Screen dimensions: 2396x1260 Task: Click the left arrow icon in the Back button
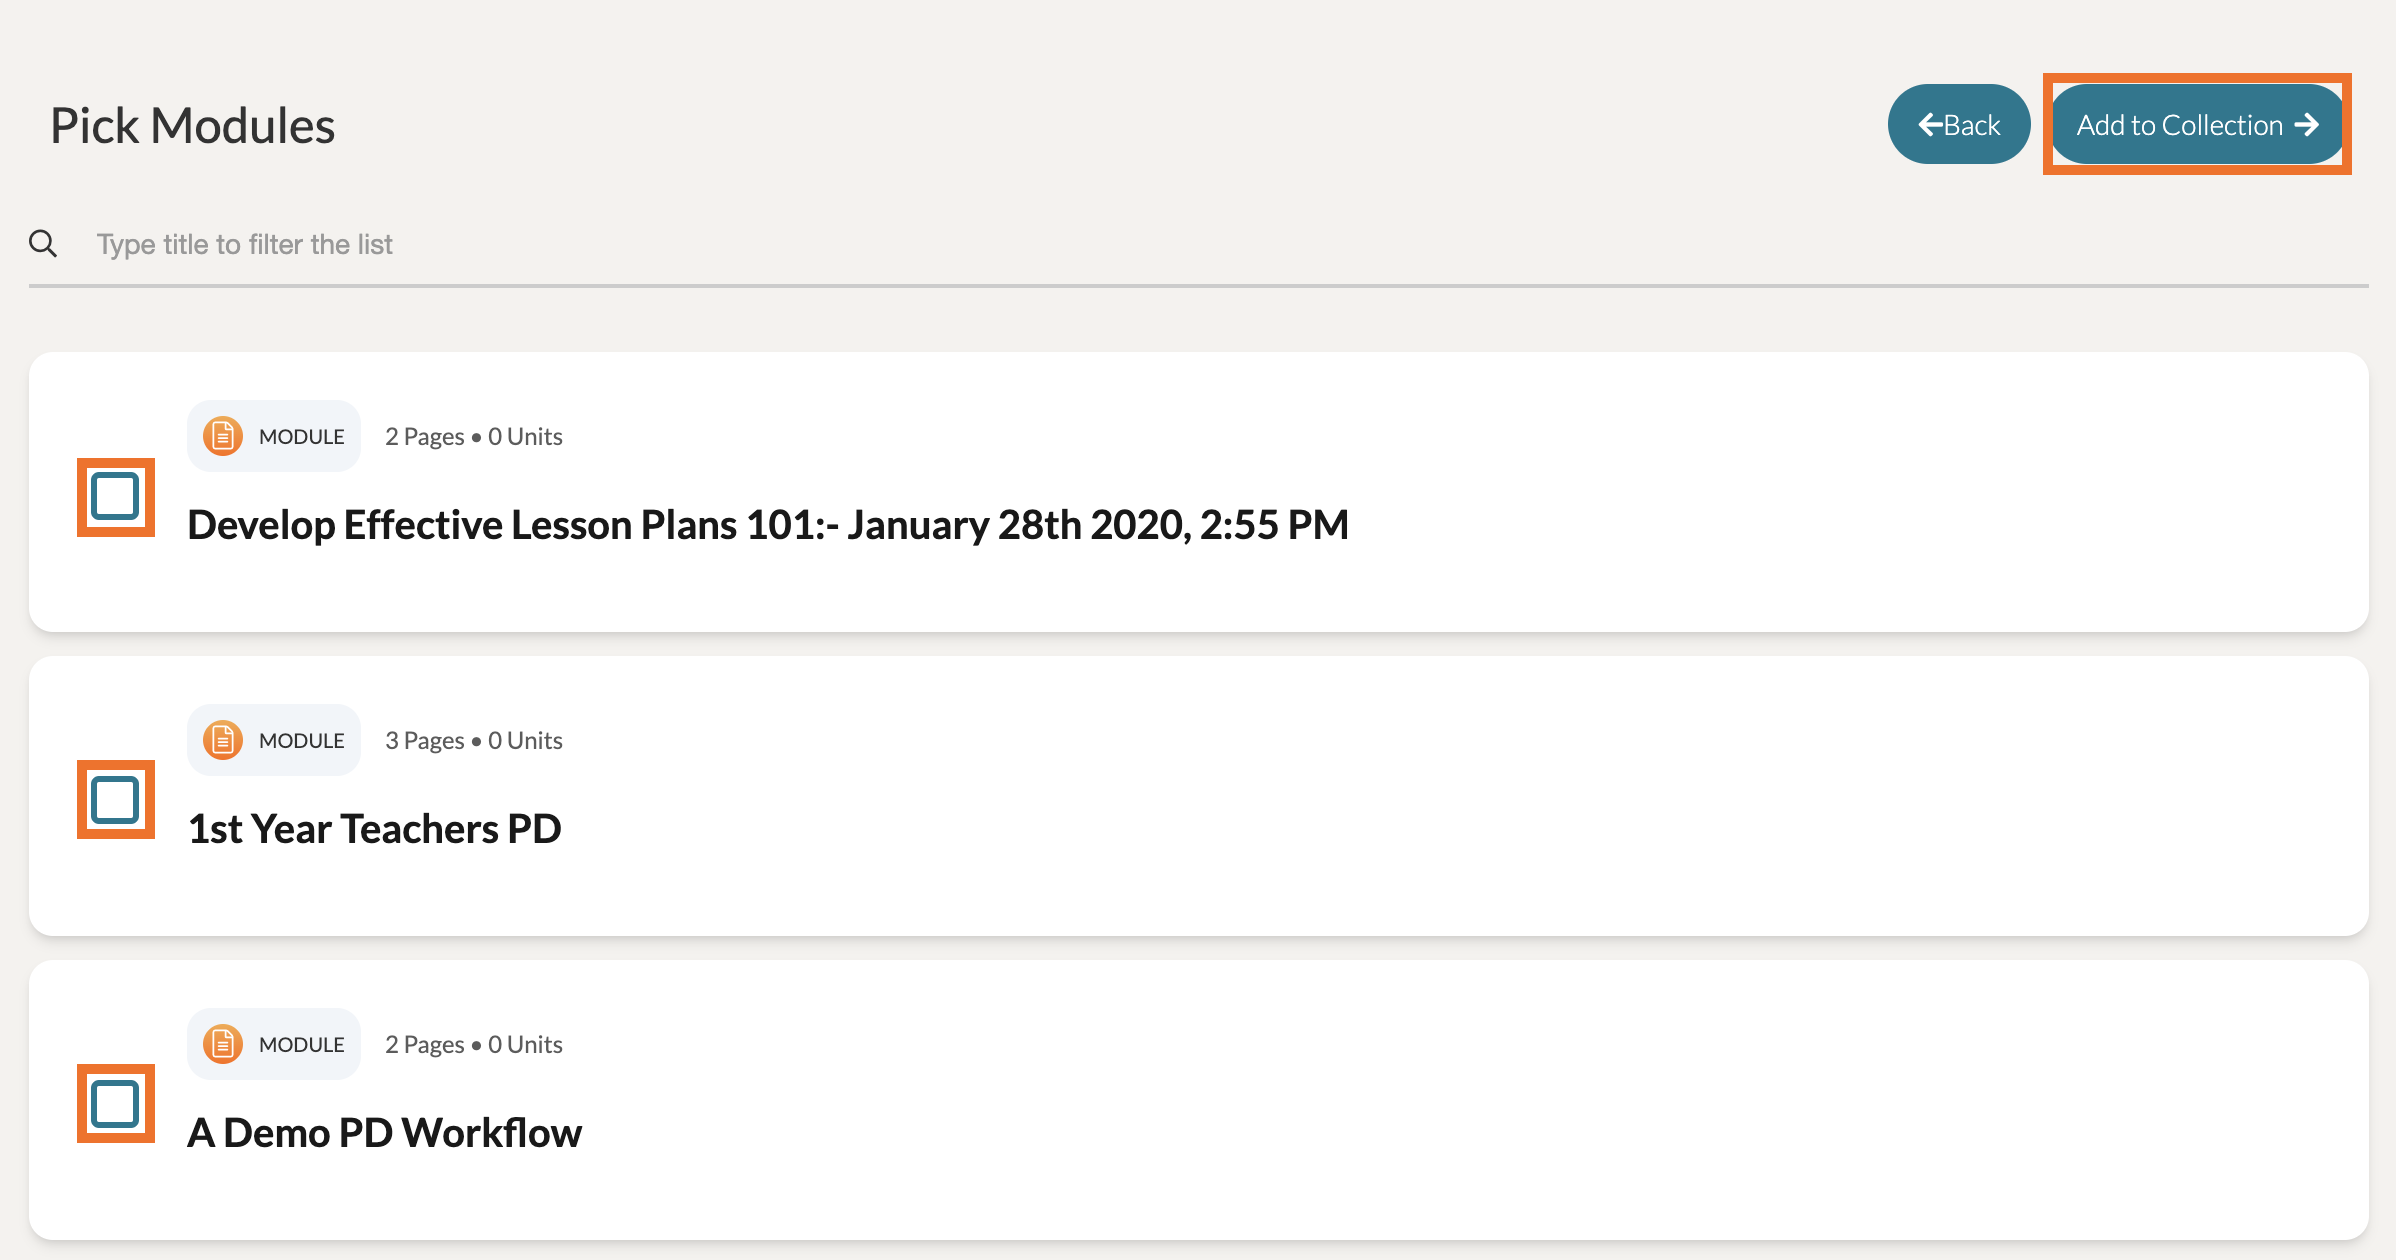click(1930, 124)
